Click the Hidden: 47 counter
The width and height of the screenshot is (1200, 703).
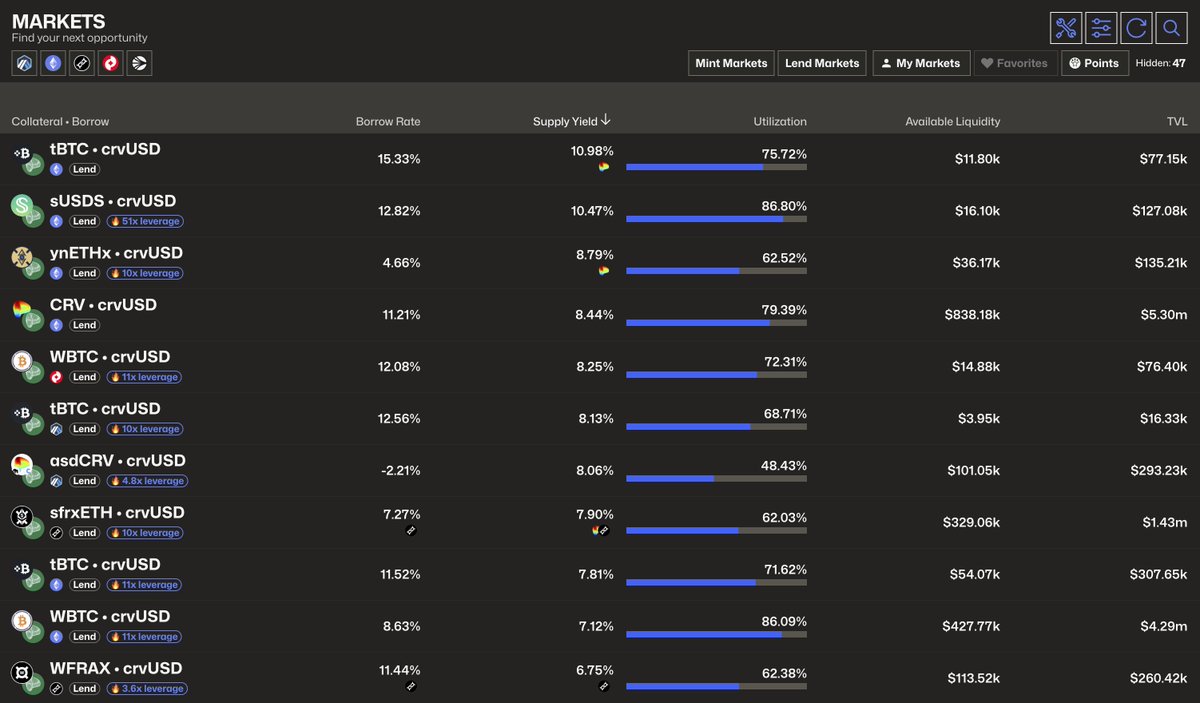[x=1161, y=63]
